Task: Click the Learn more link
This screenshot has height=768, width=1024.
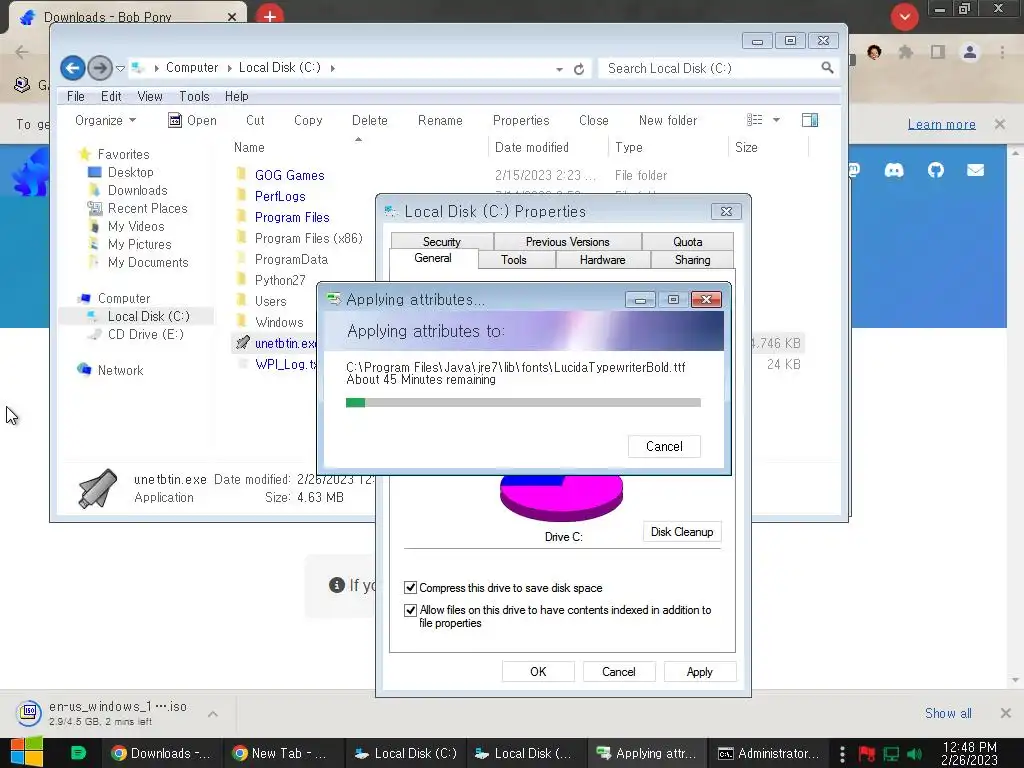Action: click(x=941, y=124)
